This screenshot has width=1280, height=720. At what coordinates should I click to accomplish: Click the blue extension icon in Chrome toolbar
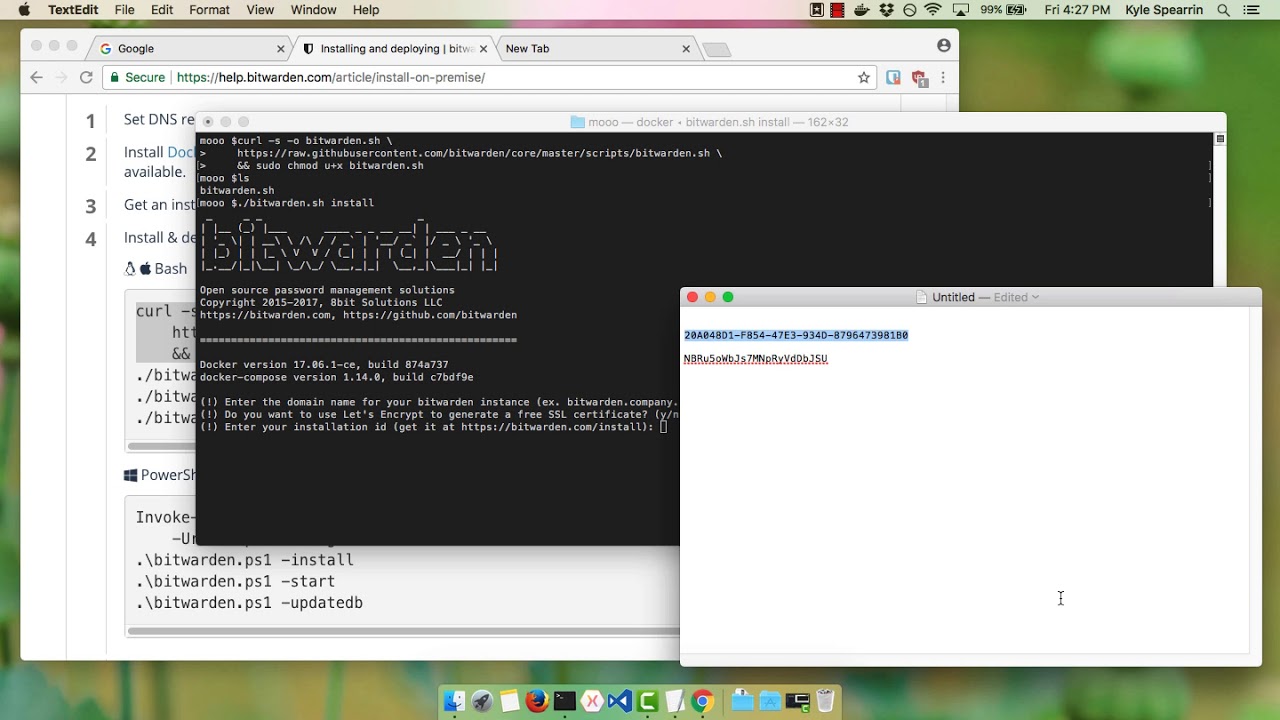894,77
